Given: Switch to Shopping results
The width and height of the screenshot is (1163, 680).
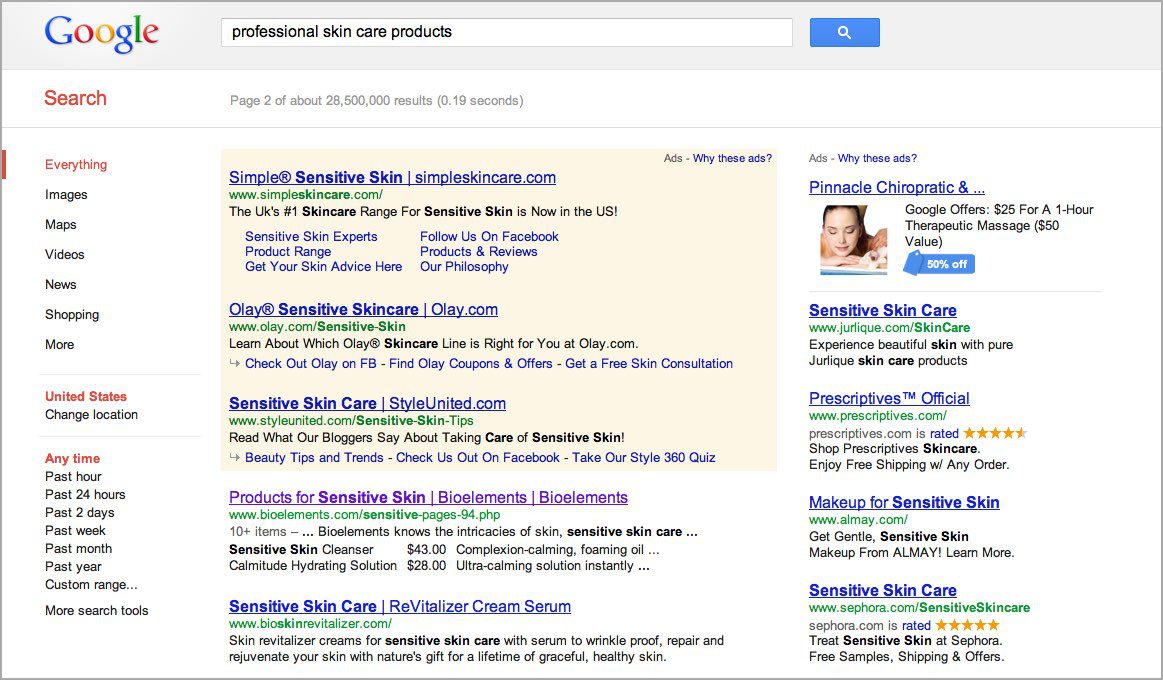Looking at the screenshot, I should point(72,314).
